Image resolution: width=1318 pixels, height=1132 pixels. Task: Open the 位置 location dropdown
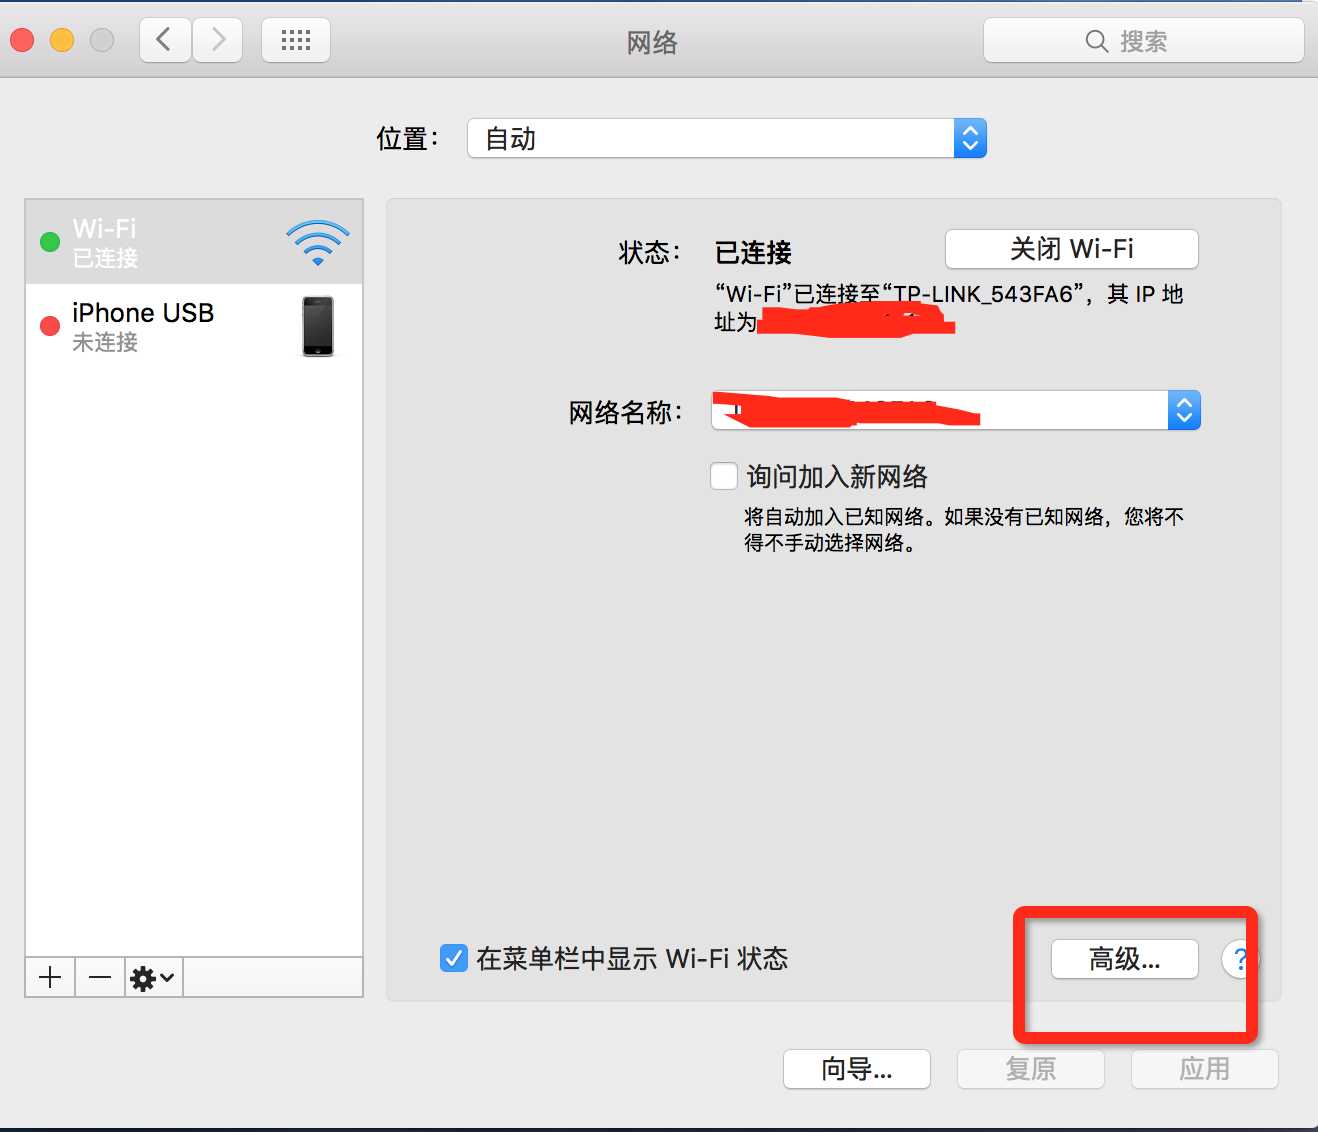click(x=727, y=138)
